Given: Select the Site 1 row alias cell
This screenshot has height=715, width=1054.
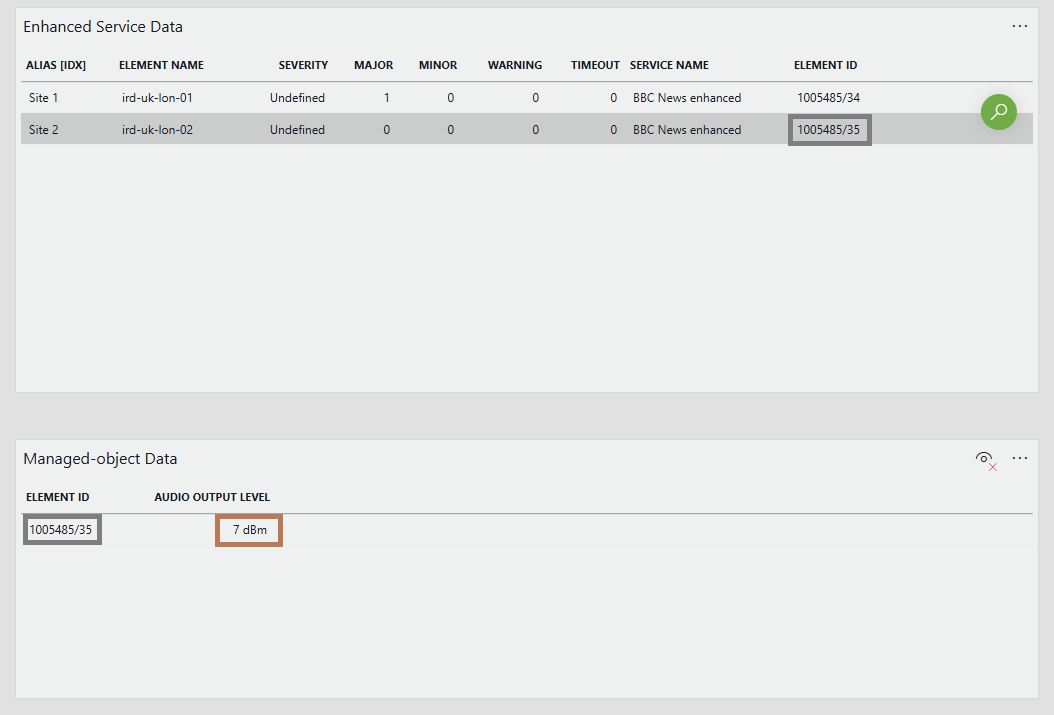Looking at the screenshot, I should pos(44,97).
